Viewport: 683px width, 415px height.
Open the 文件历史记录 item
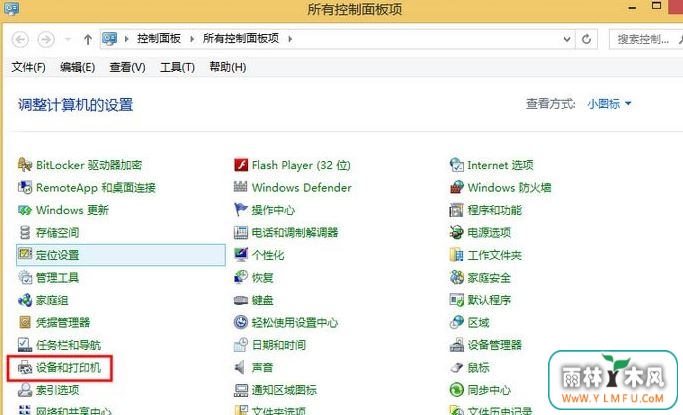coord(491,410)
